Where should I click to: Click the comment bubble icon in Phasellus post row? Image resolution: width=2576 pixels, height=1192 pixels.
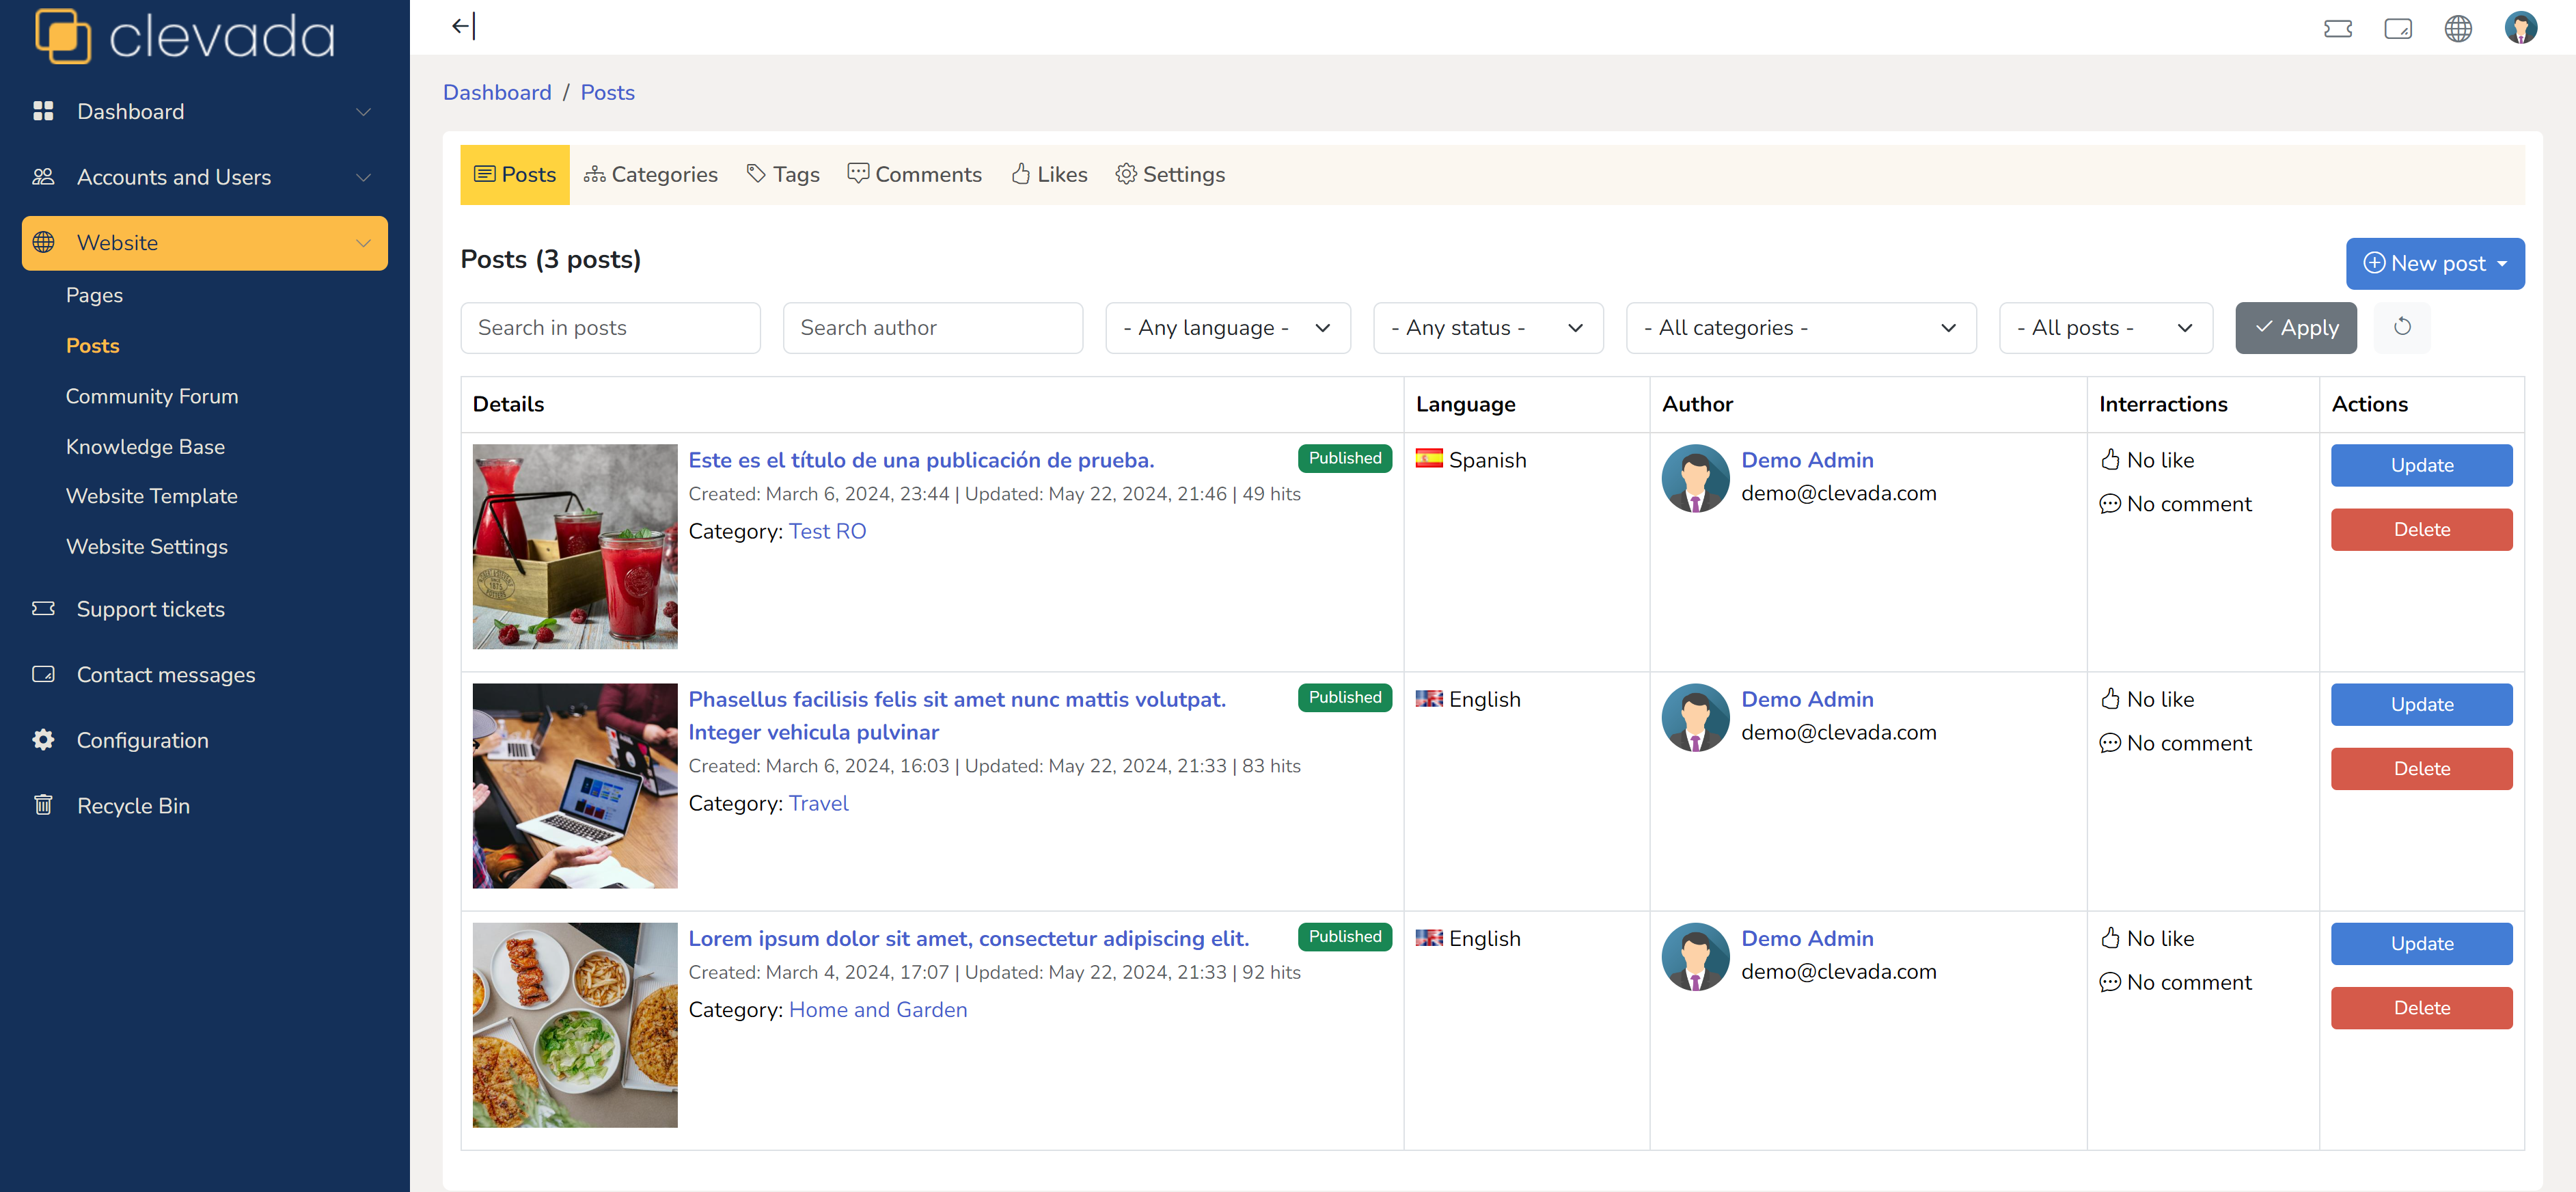tap(2110, 743)
